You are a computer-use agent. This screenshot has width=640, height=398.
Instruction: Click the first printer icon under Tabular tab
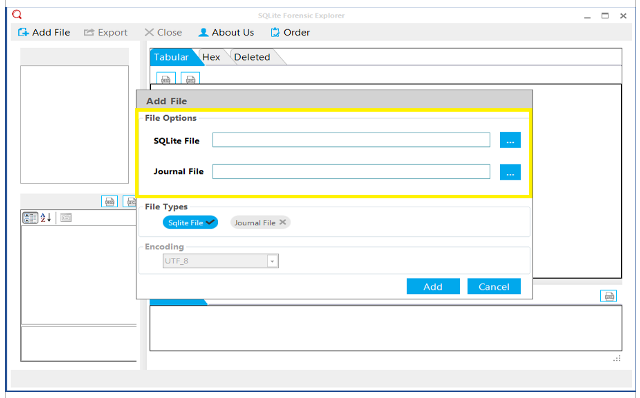166,79
